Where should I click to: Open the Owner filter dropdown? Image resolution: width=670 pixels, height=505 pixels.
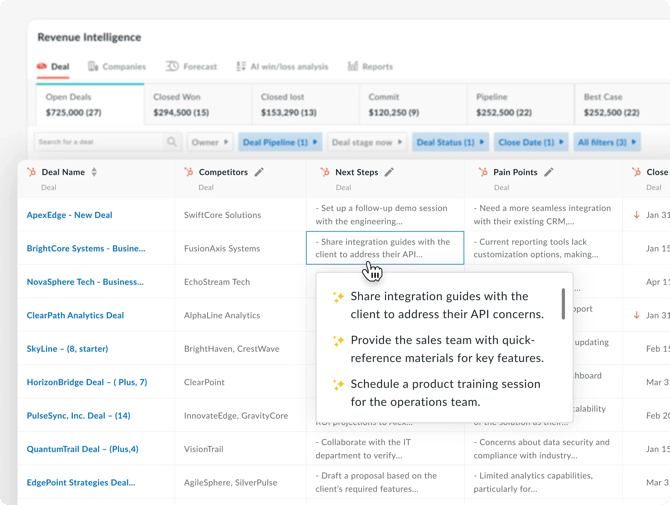210,142
